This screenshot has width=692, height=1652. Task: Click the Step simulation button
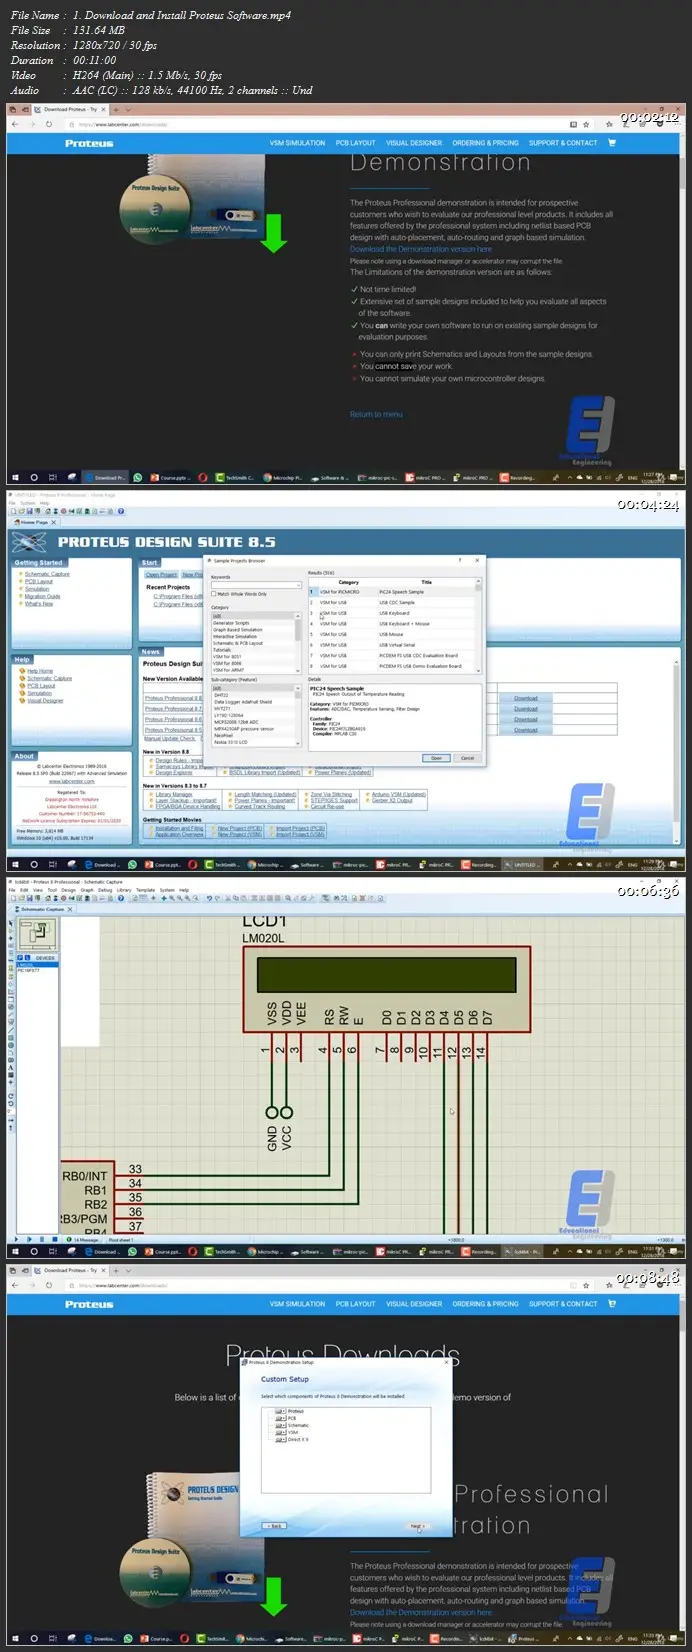tap(30, 1240)
